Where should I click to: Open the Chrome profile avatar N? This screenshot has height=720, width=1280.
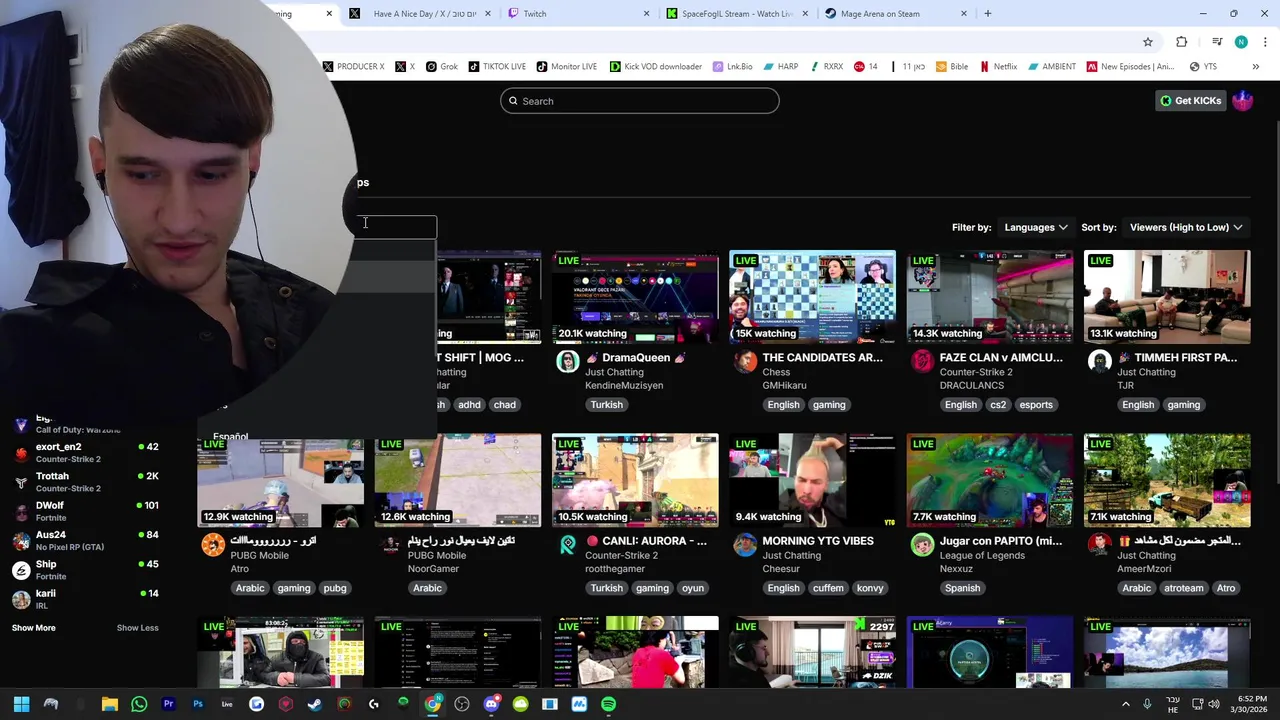1241,42
